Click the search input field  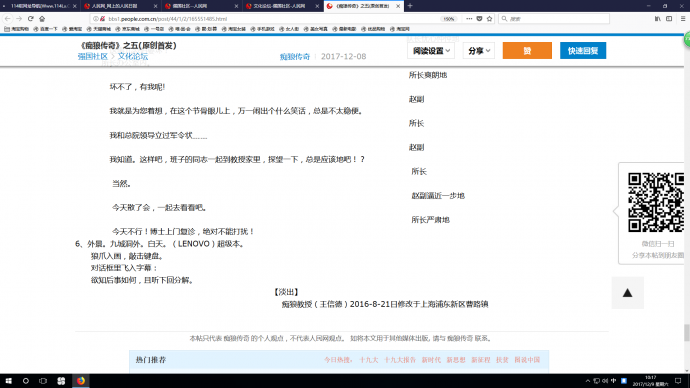554,19
